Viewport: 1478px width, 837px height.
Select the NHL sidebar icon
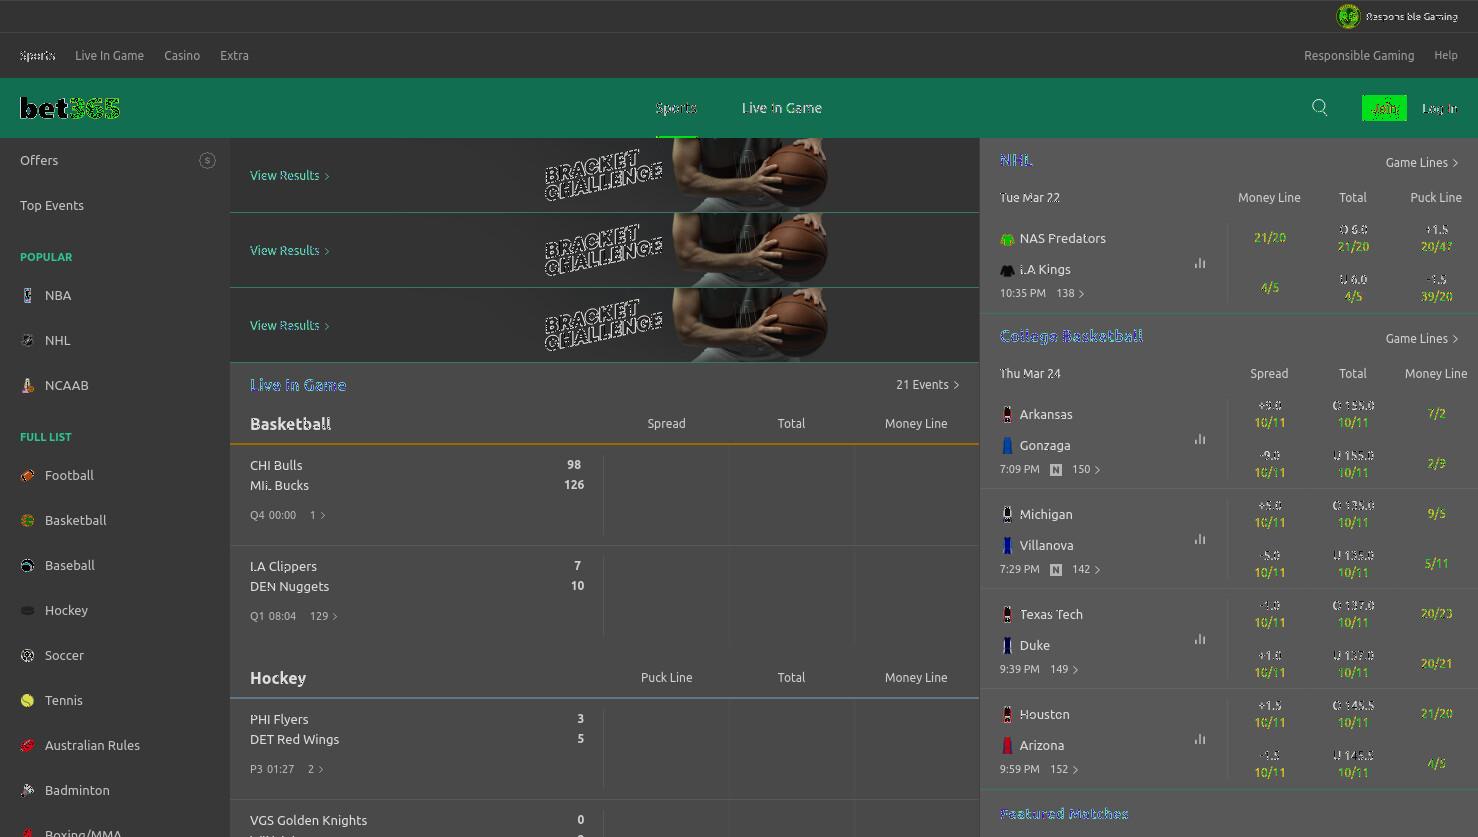[x=27, y=340]
